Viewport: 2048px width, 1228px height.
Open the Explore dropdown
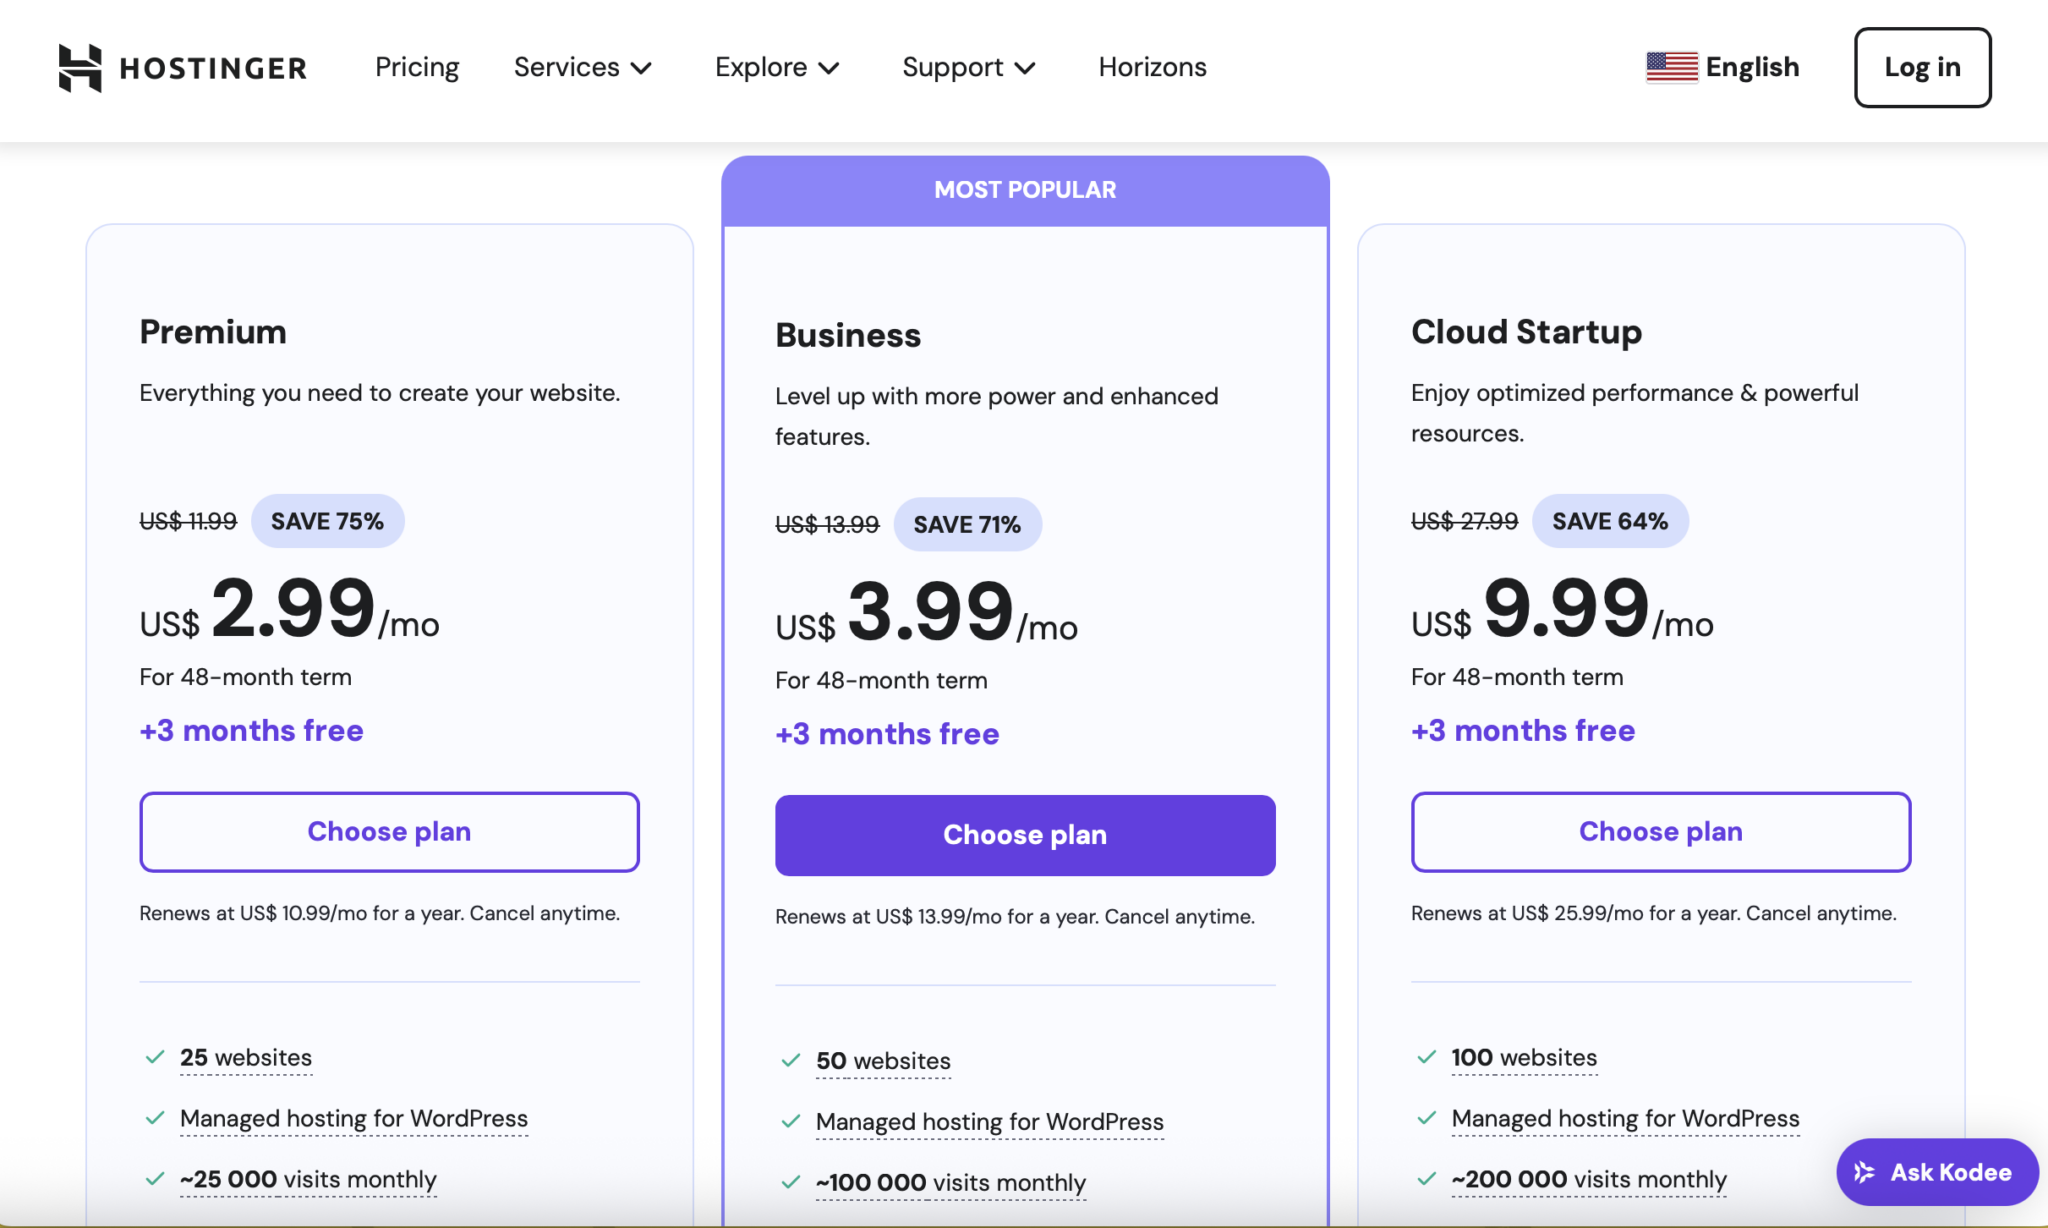(776, 67)
